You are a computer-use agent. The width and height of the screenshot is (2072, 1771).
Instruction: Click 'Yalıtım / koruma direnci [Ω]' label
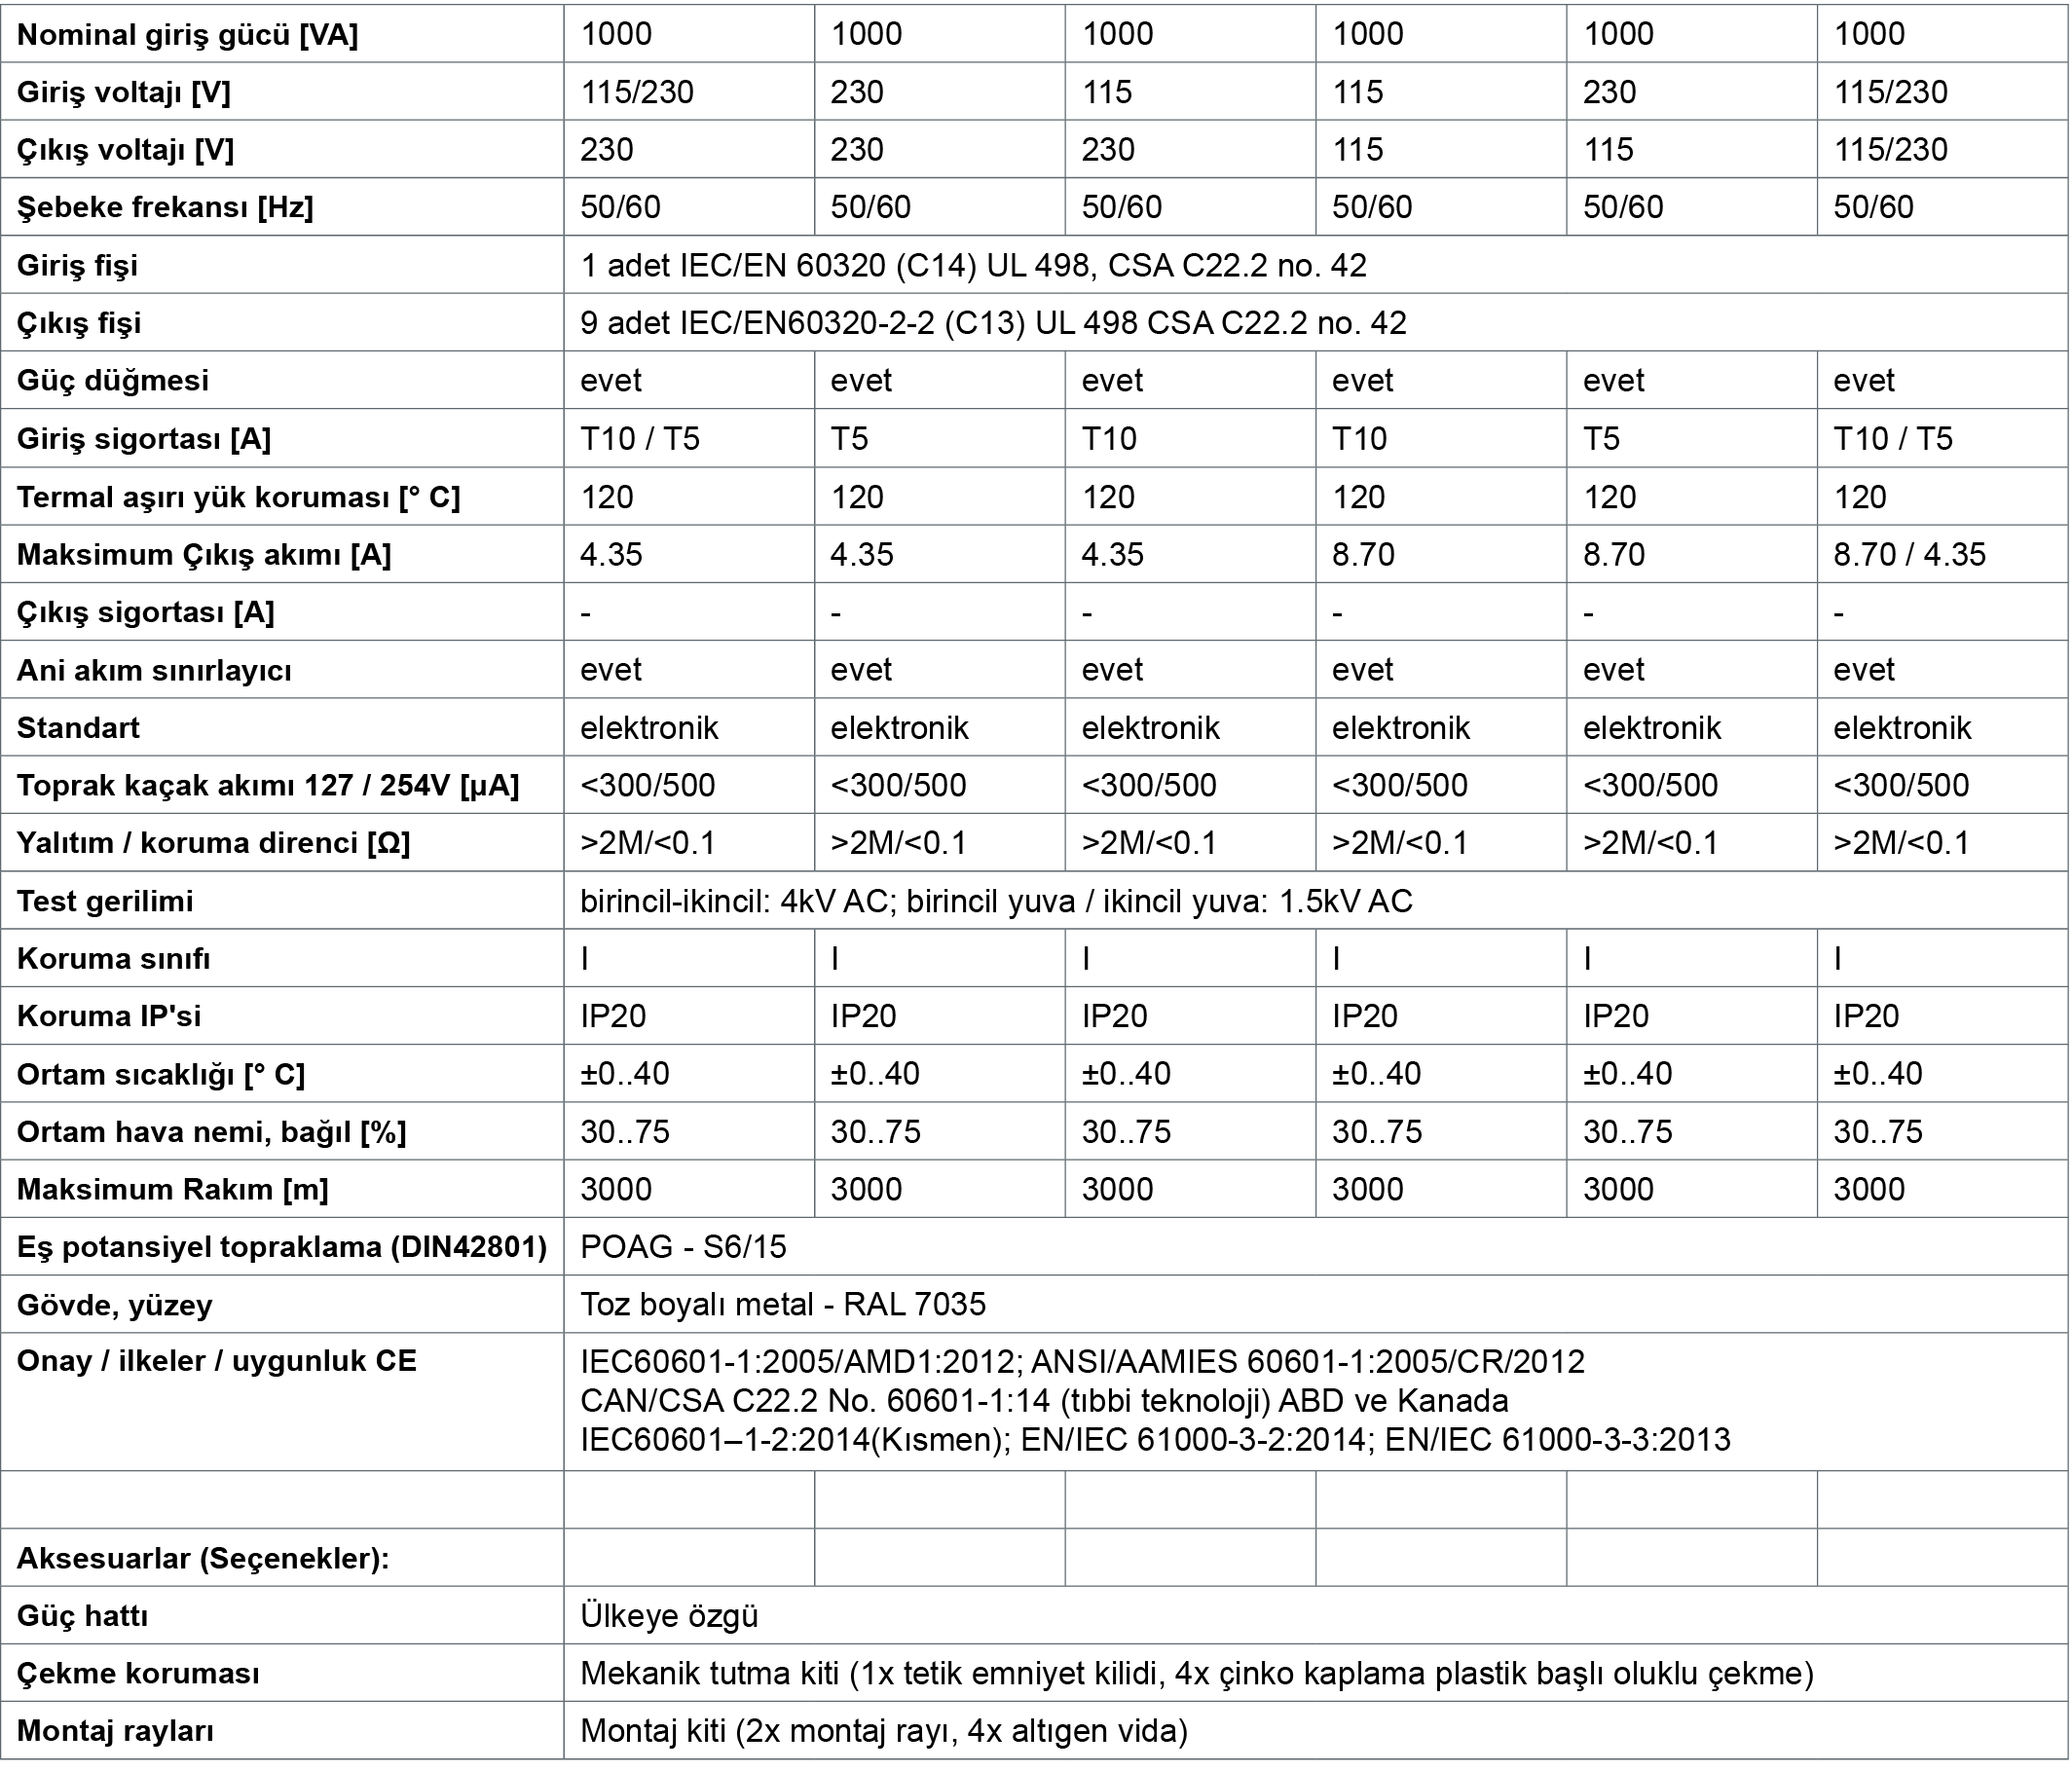click(213, 844)
